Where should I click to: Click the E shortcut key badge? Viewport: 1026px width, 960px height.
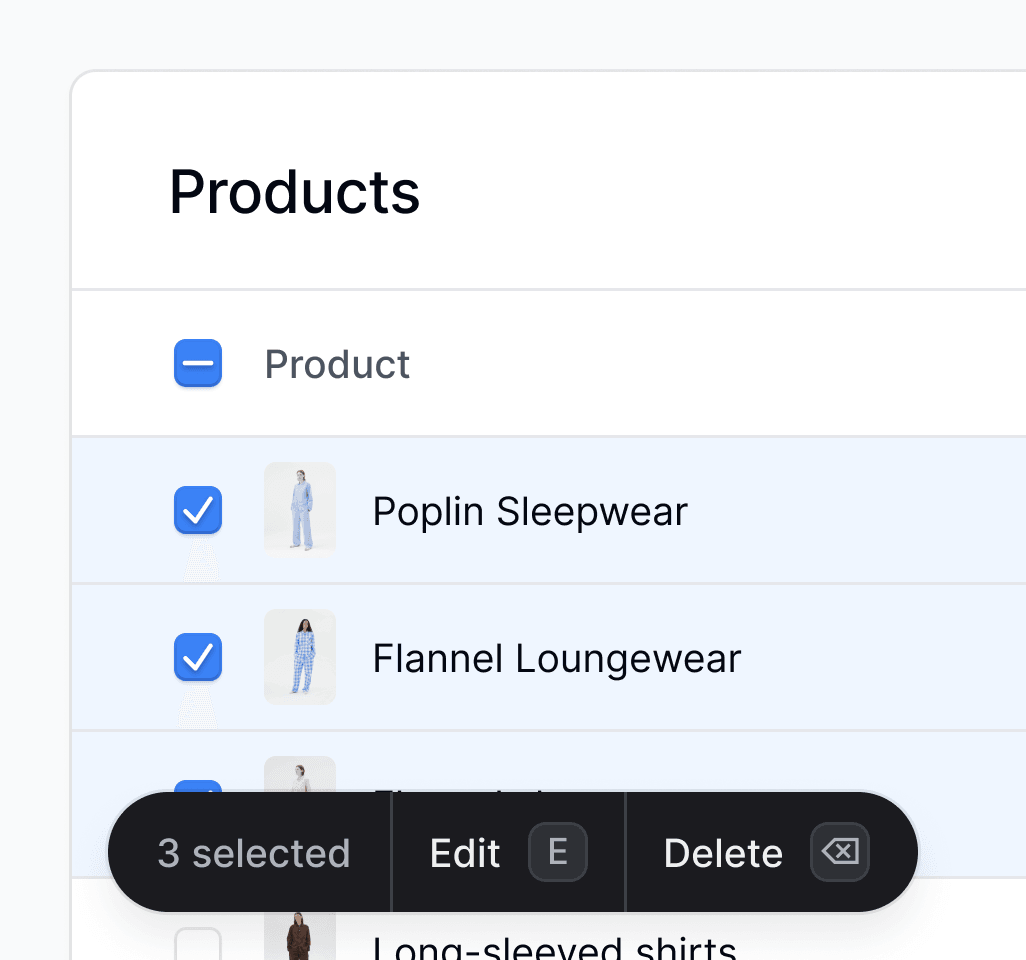click(x=557, y=852)
